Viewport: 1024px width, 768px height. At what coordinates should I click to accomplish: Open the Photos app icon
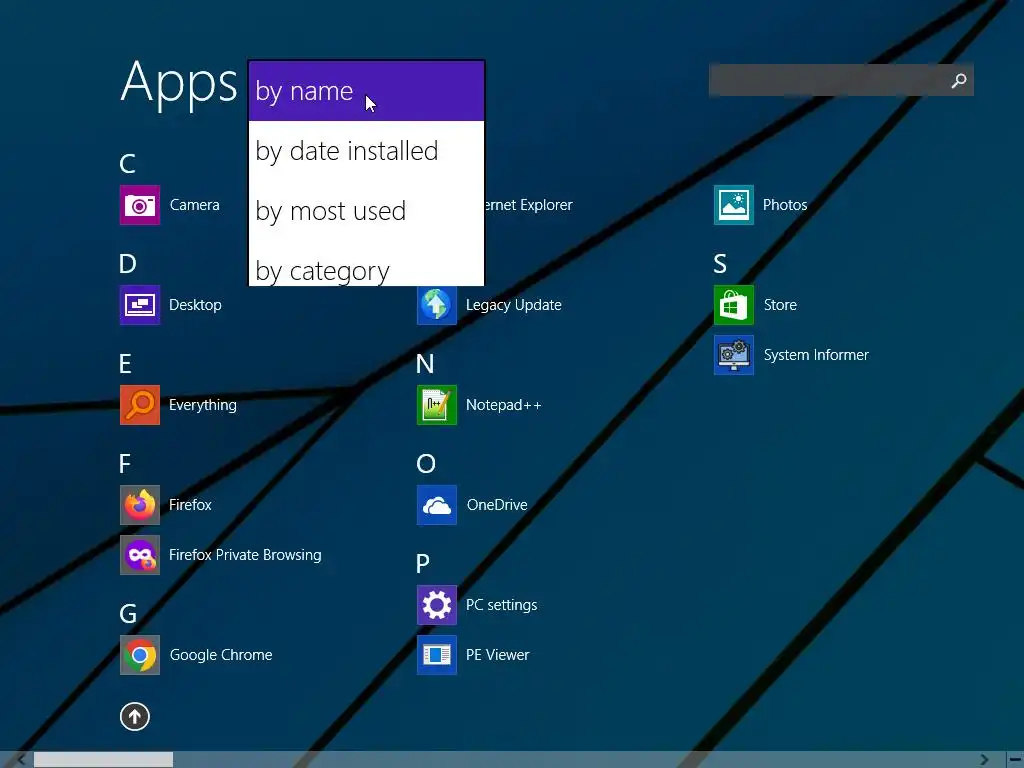click(x=733, y=205)
